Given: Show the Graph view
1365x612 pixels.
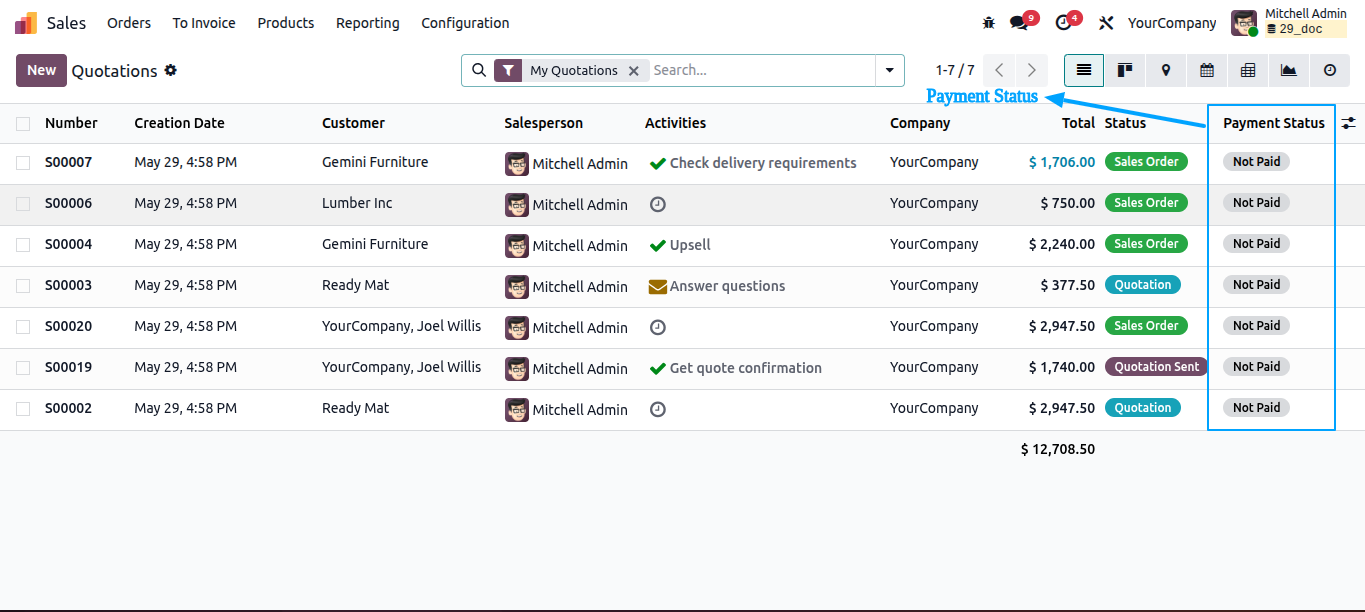Looking at the screenshot, I should [x=1289, y=70].
